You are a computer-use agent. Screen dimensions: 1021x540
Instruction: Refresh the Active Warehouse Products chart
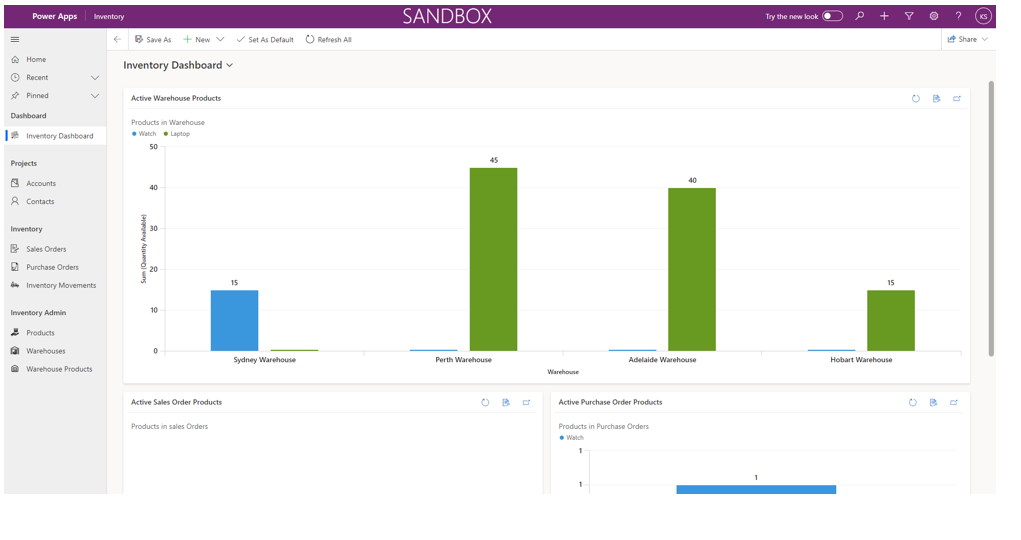pyautogui.click(x=915, y=99)
